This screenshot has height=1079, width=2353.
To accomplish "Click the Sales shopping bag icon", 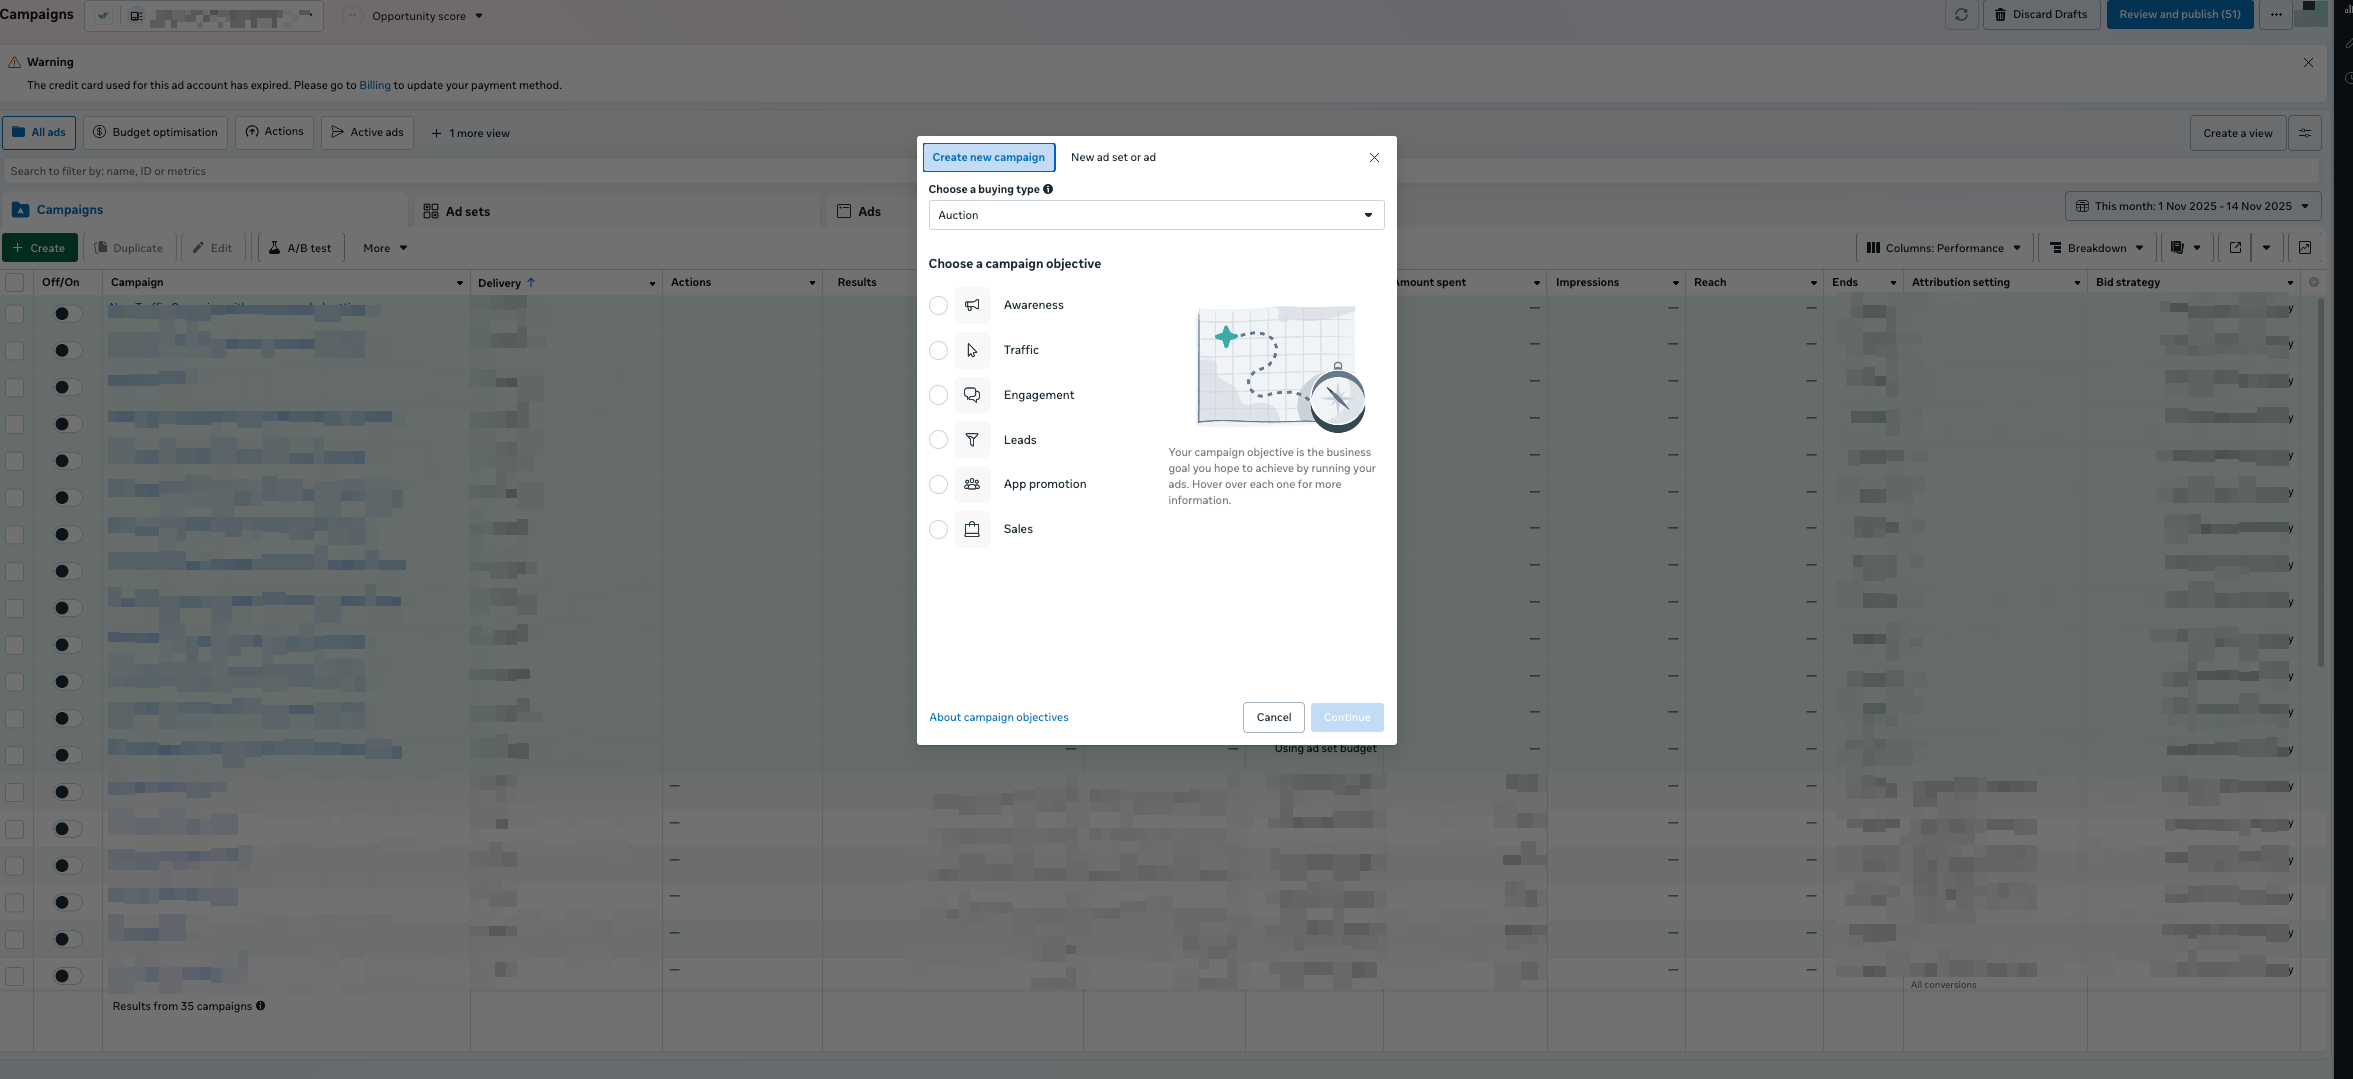I will tap(971, 529).
